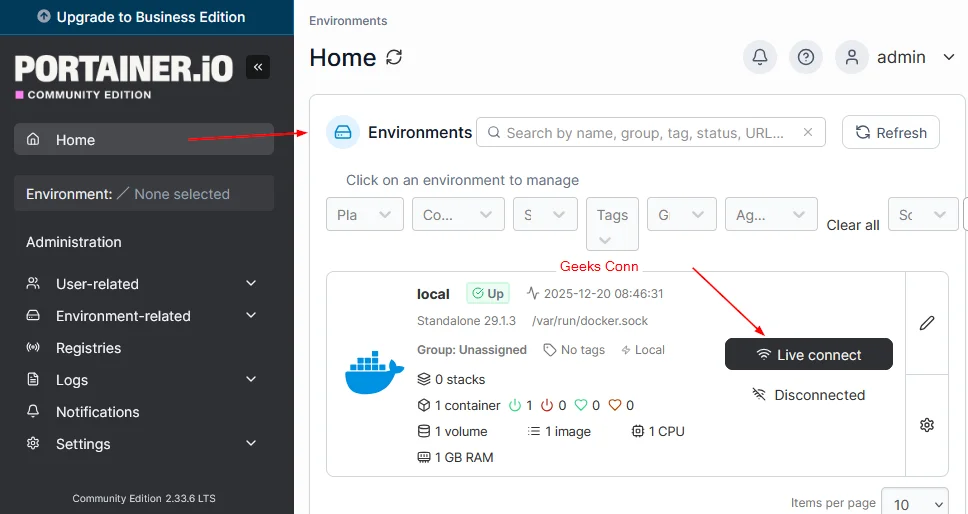Collapse the sidebar with double-chevron icon
968x514 pixels.
(257, 67)
